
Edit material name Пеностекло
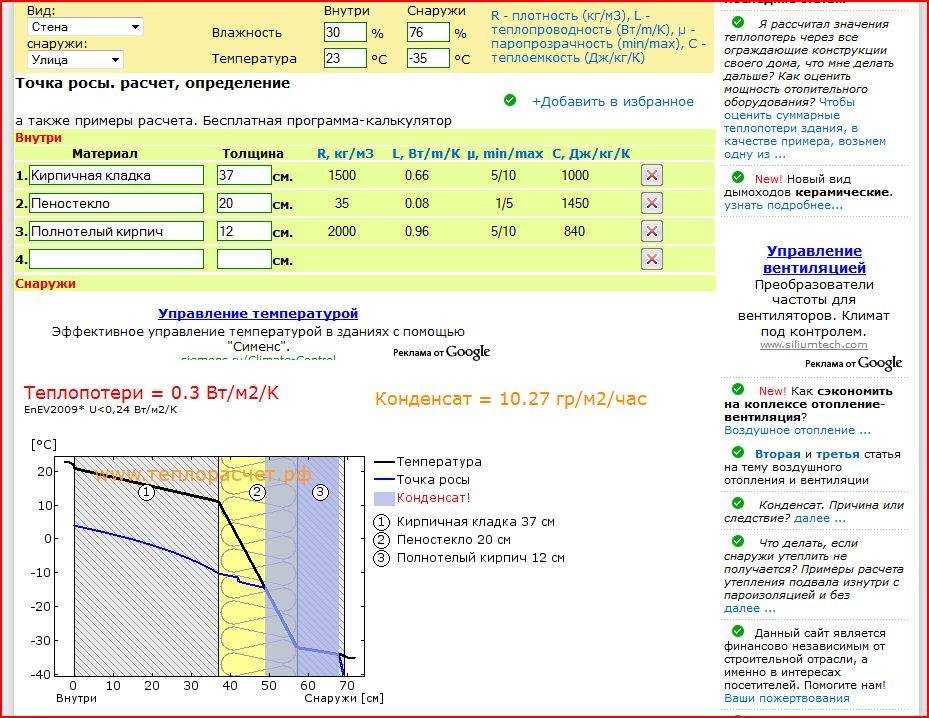116,203
